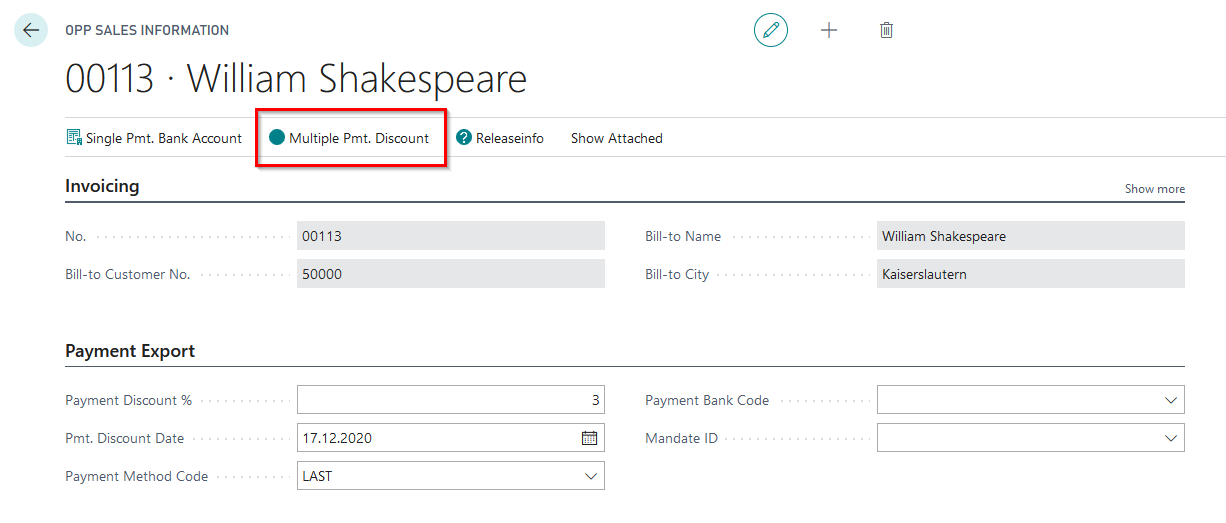Click Show more in Invoicing section
The width and height of the screenshot is (1226, 523).
click(1154, 189)
